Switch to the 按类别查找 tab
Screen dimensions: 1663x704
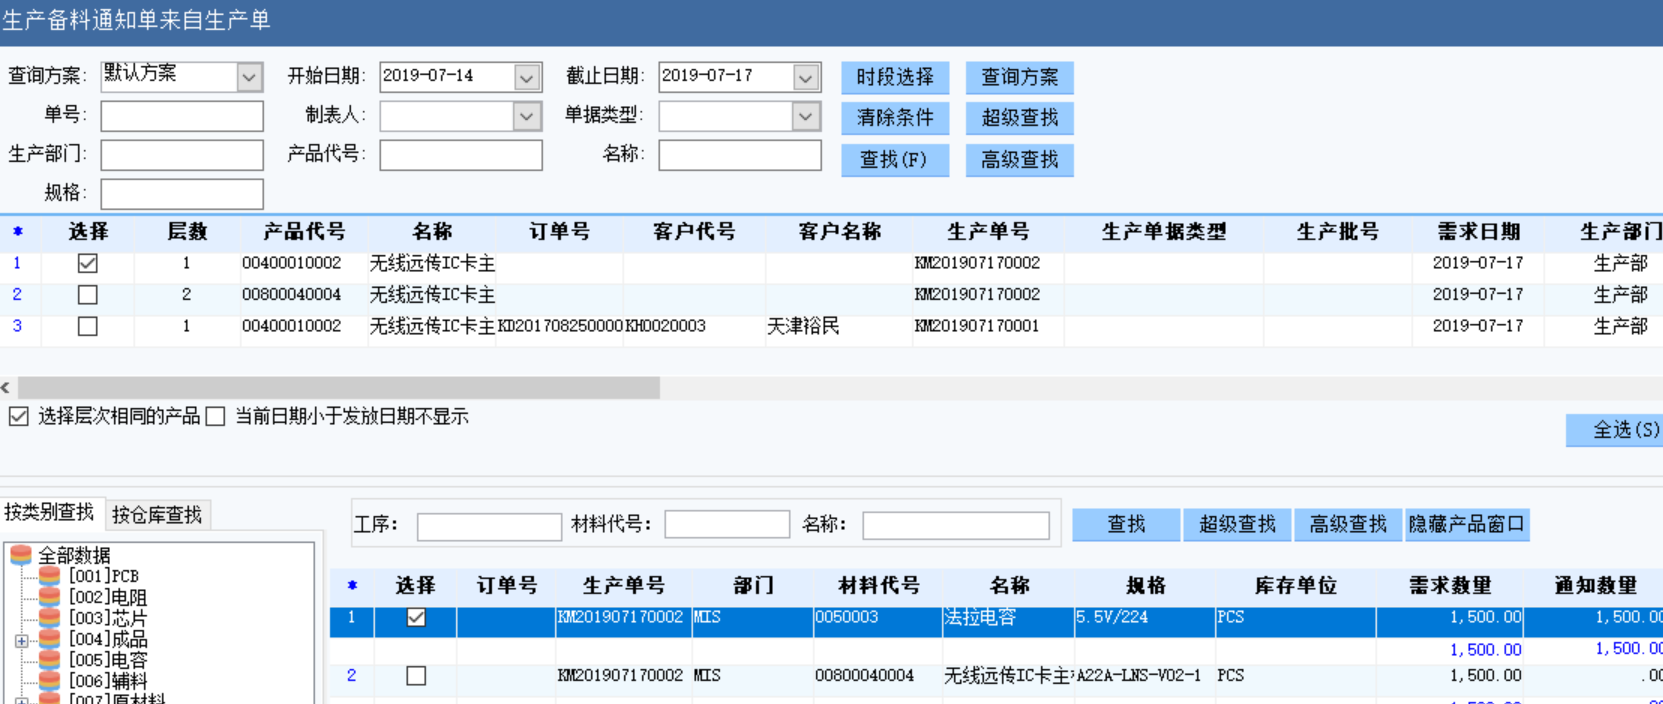(49, 513)
